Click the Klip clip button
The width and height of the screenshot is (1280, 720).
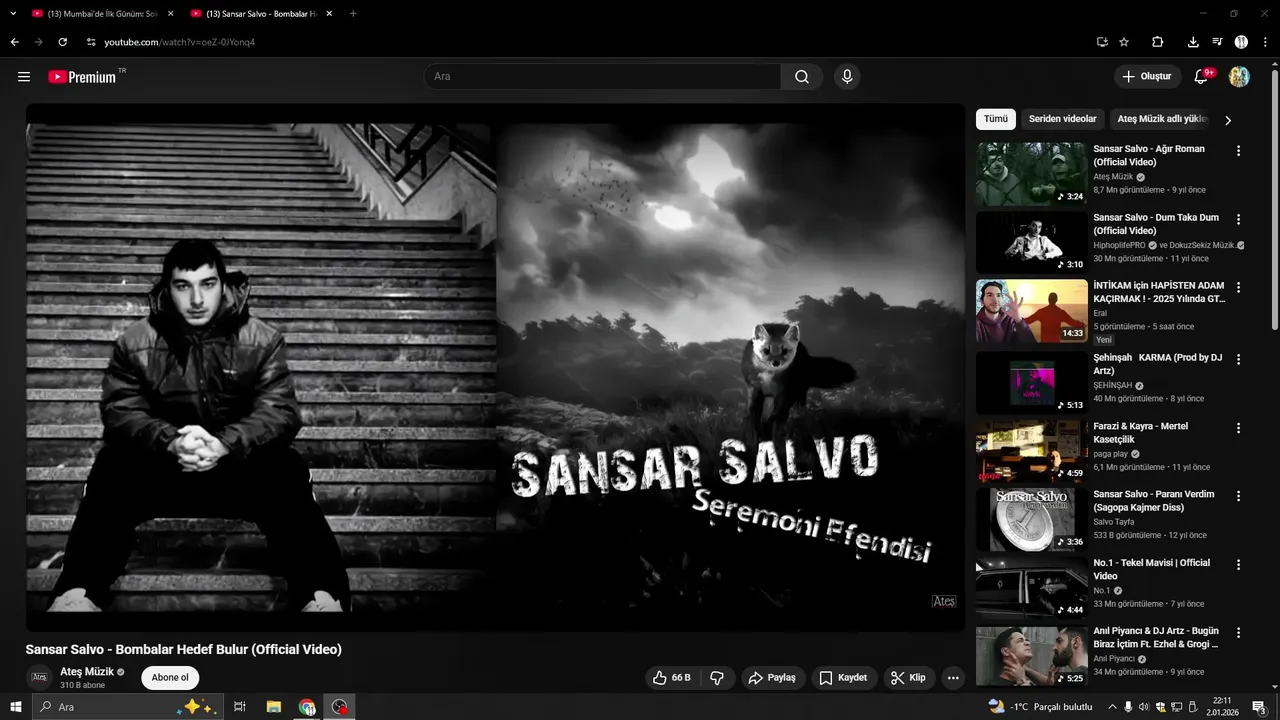[x=909, y=678]
